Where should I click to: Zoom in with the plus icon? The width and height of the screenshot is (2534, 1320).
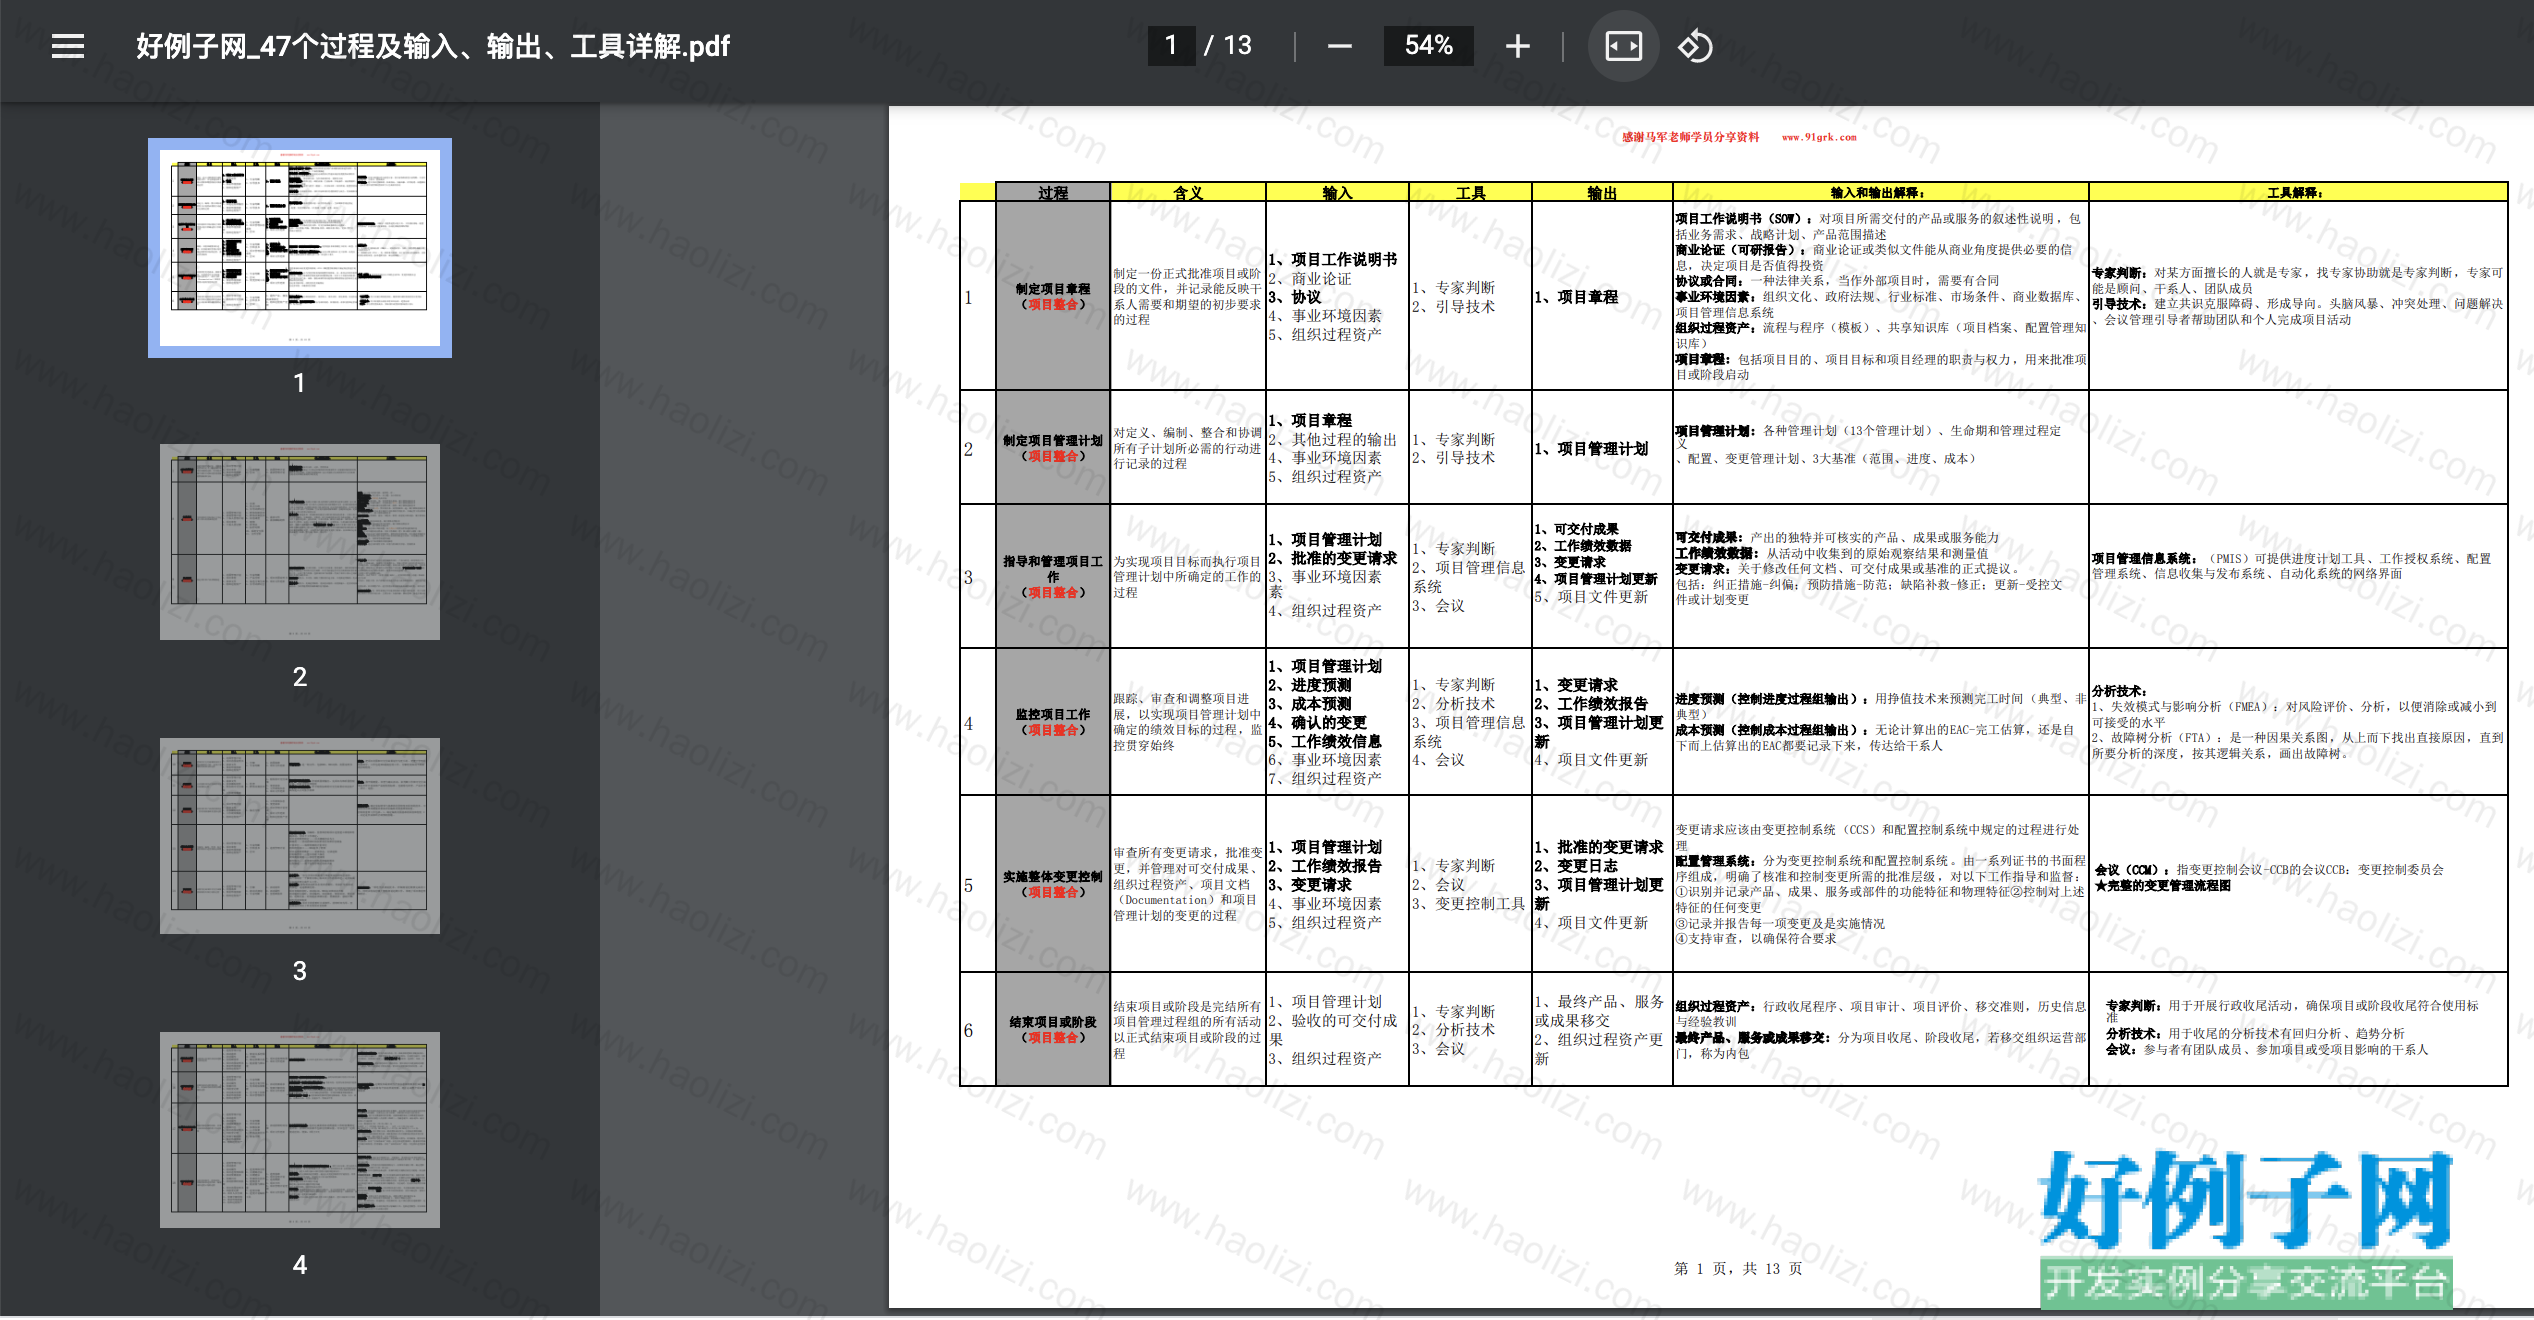coord(1517,46)
